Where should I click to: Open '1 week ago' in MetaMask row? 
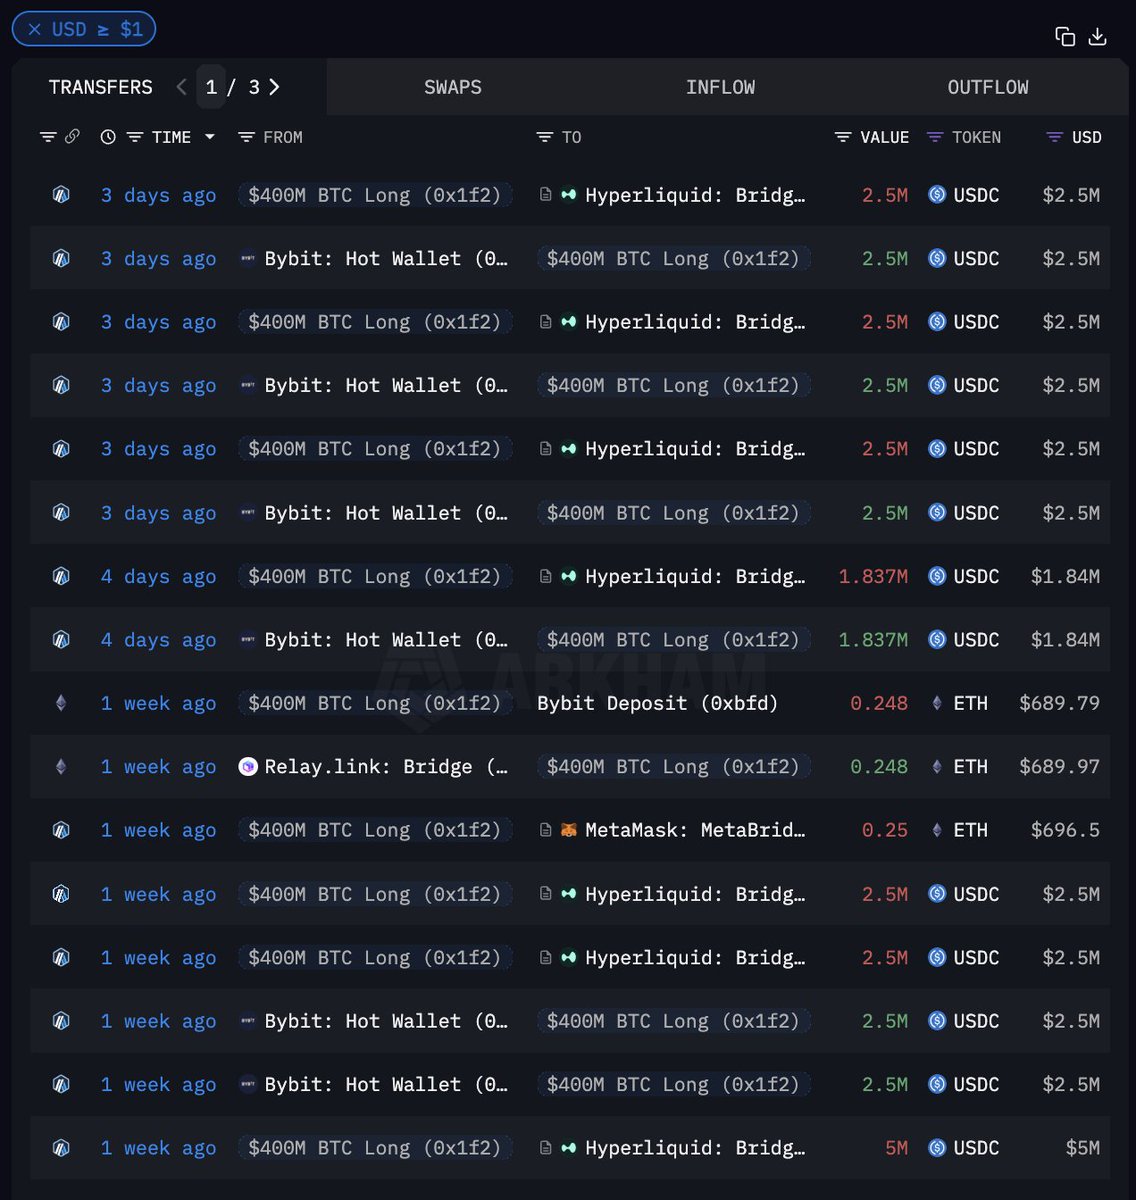coord(158,830)
